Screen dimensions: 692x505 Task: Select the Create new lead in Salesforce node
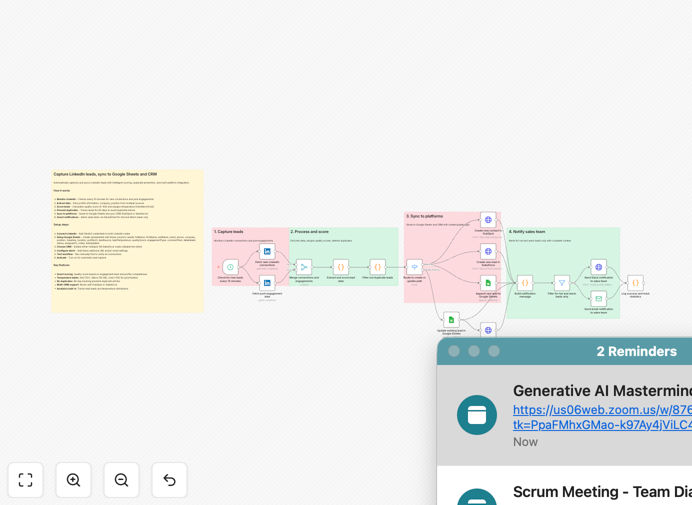488,252
